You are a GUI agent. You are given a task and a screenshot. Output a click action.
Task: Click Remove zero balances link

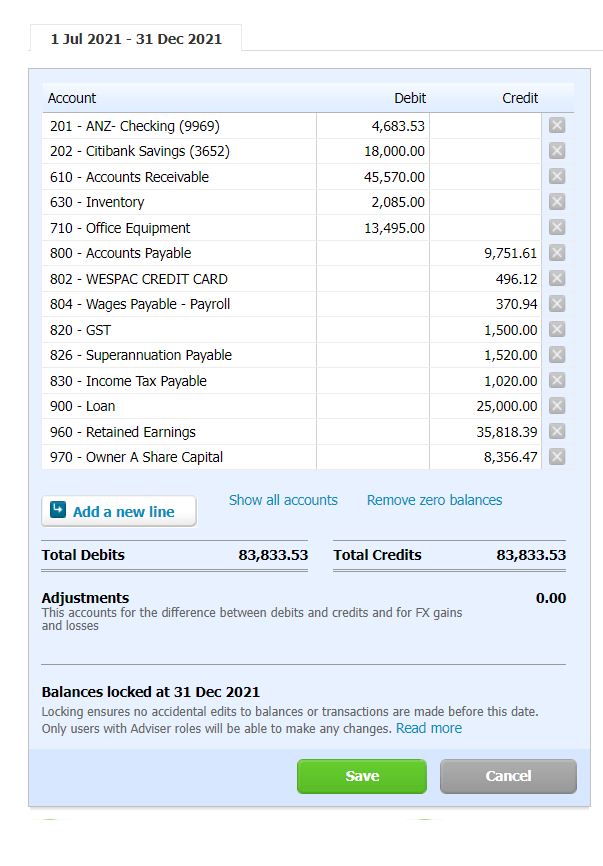(434, 500)
